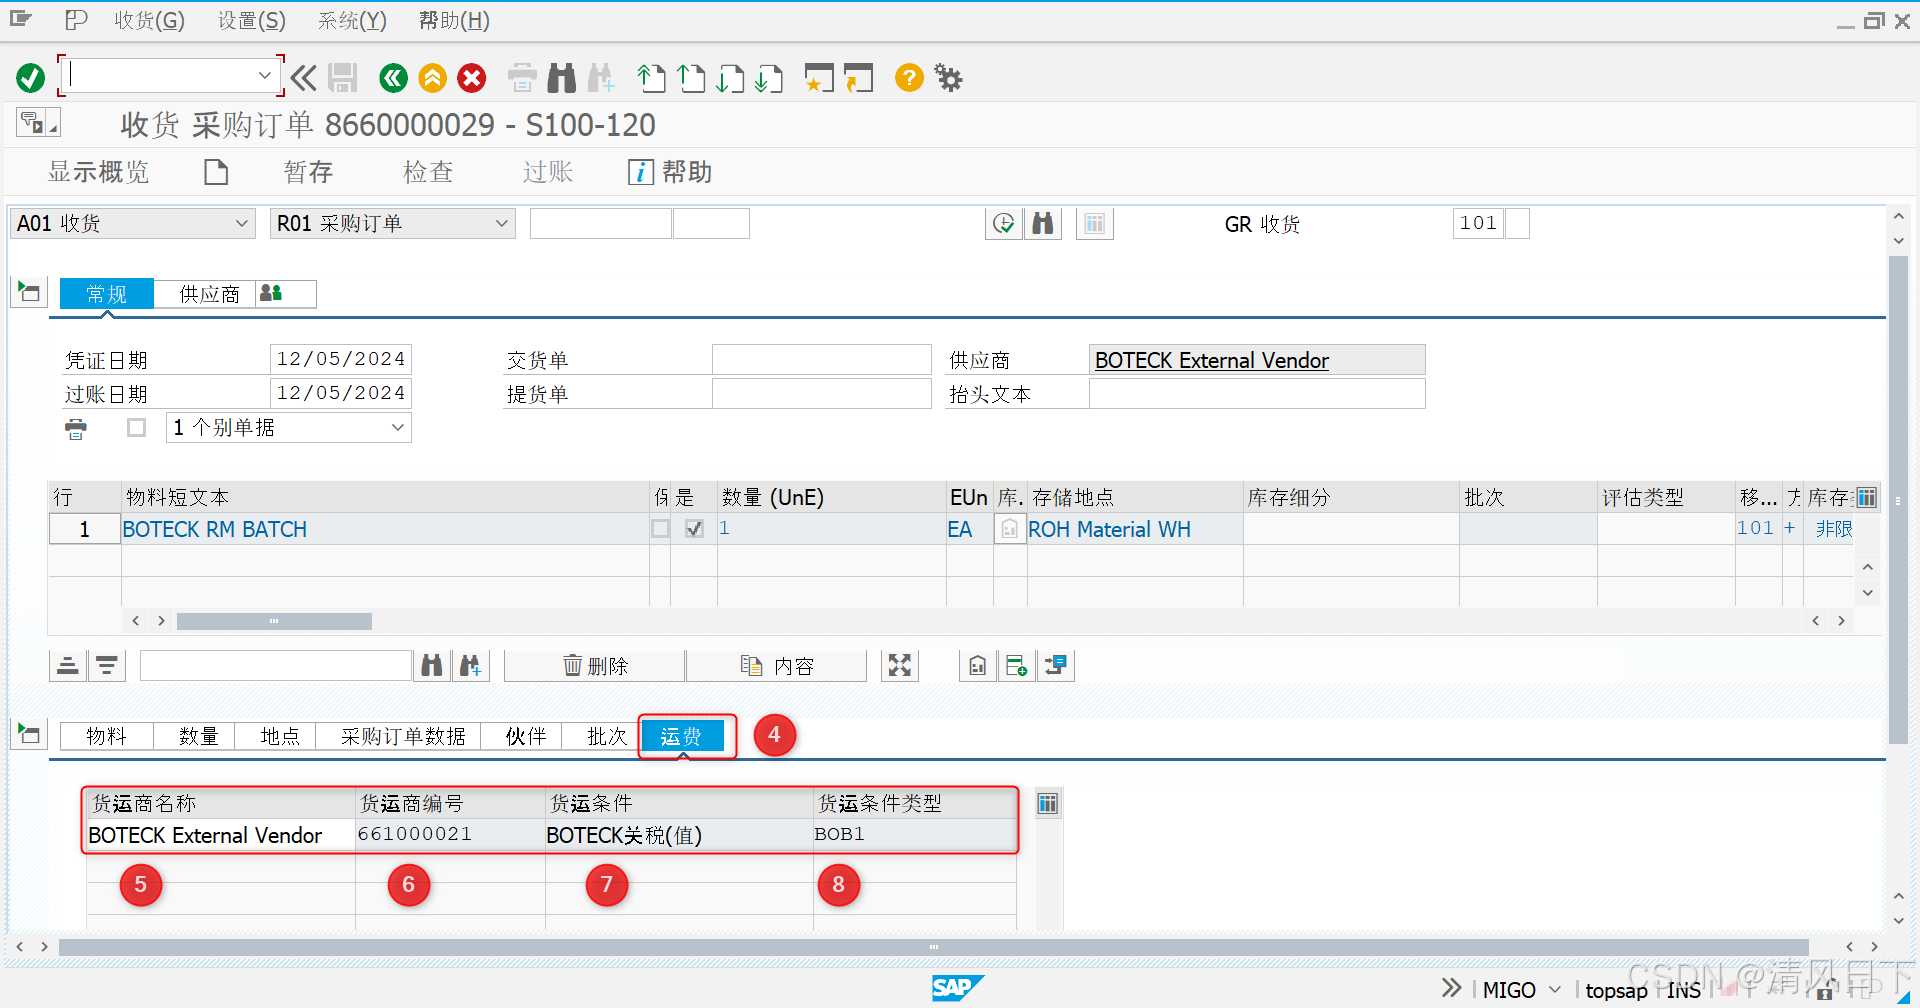
Task: Click the First Page icon
Action: tap(652, 78)
